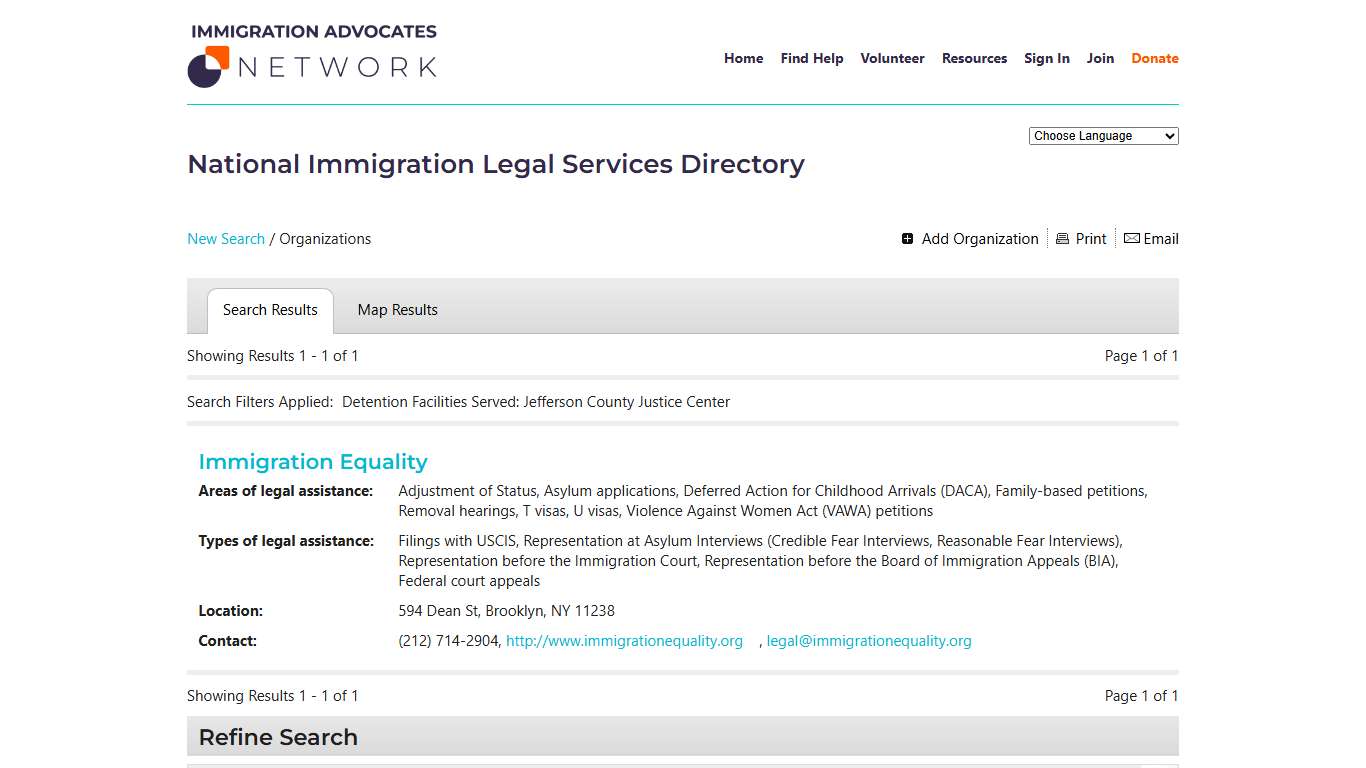Click the Organizations breadcrumb text
This screenshot has width=1366, height=768.
click(325, 238)
